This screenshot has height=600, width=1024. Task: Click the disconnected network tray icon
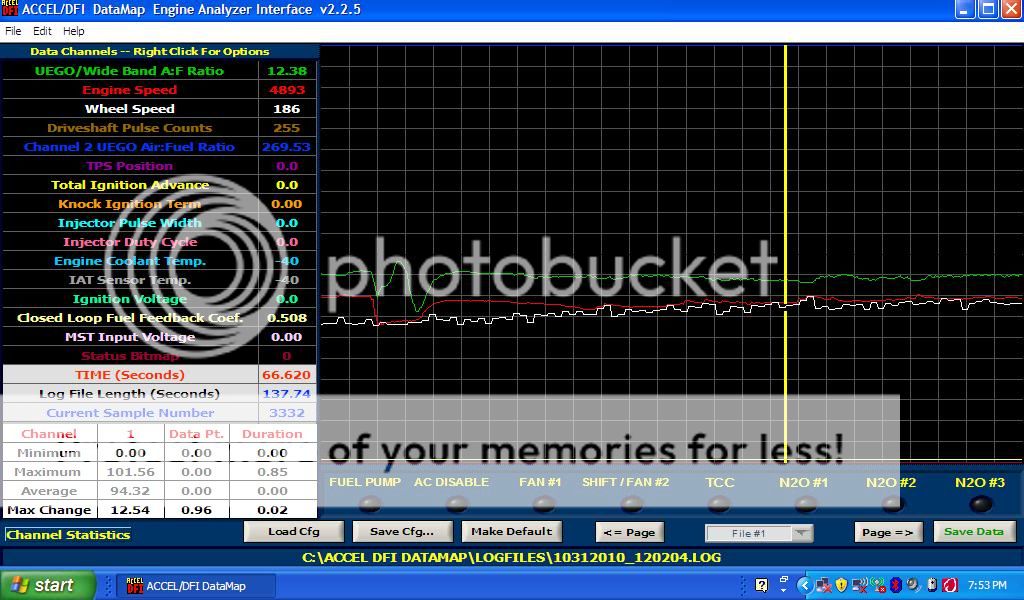point(823,585)
